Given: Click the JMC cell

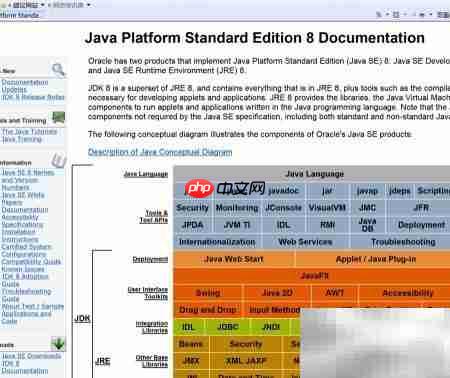Looking at the screenshot, I should point(367,208).
